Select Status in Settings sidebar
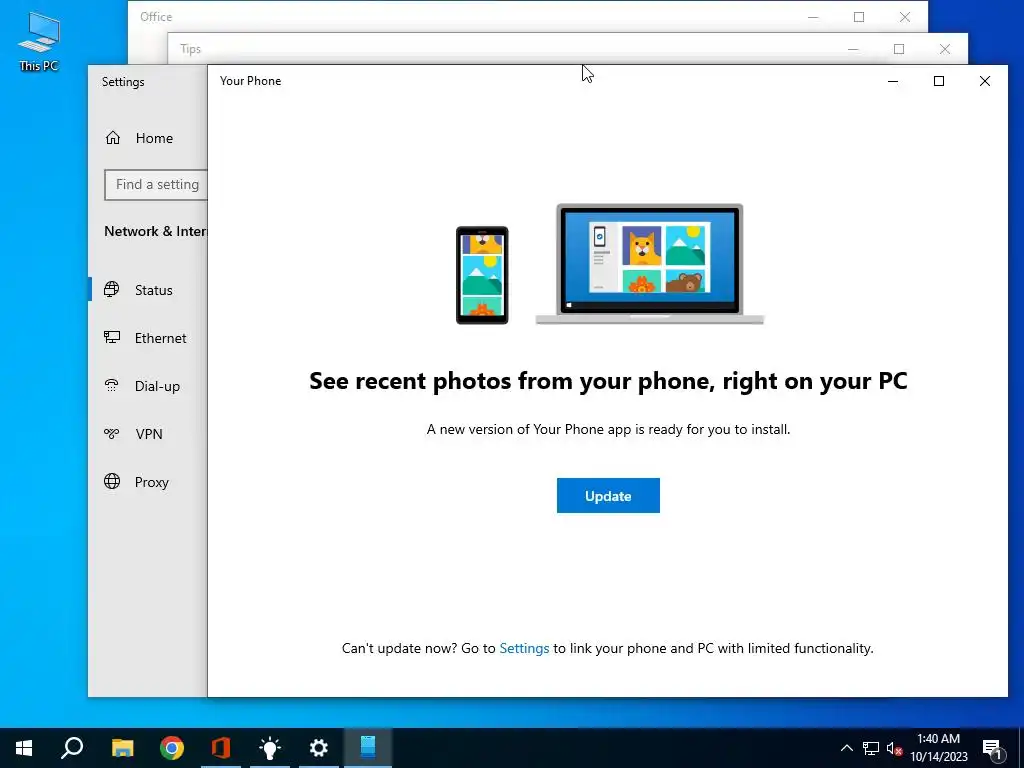The height and width of the screenshot is (768, 1024). tap(148, 290)
